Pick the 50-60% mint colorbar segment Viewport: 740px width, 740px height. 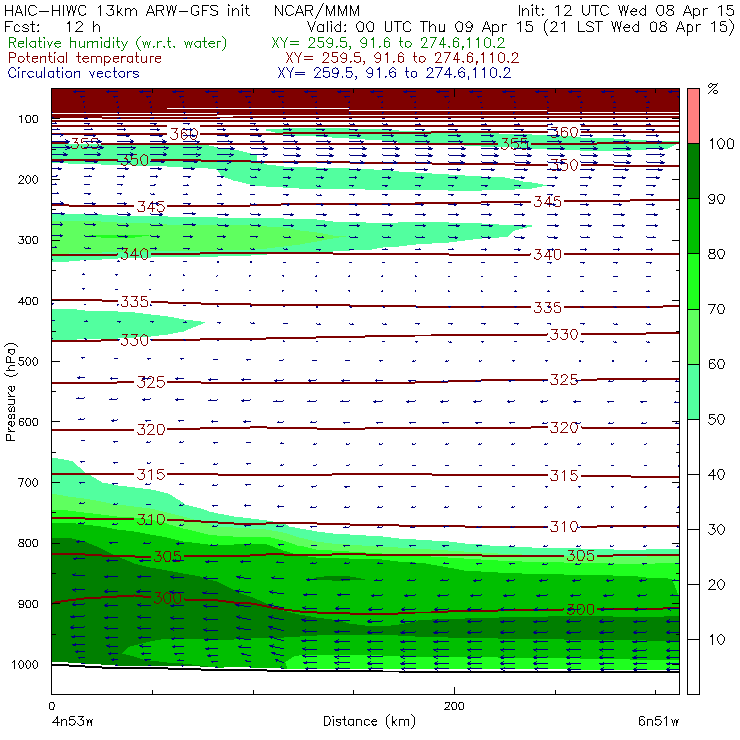coord(693,392)
